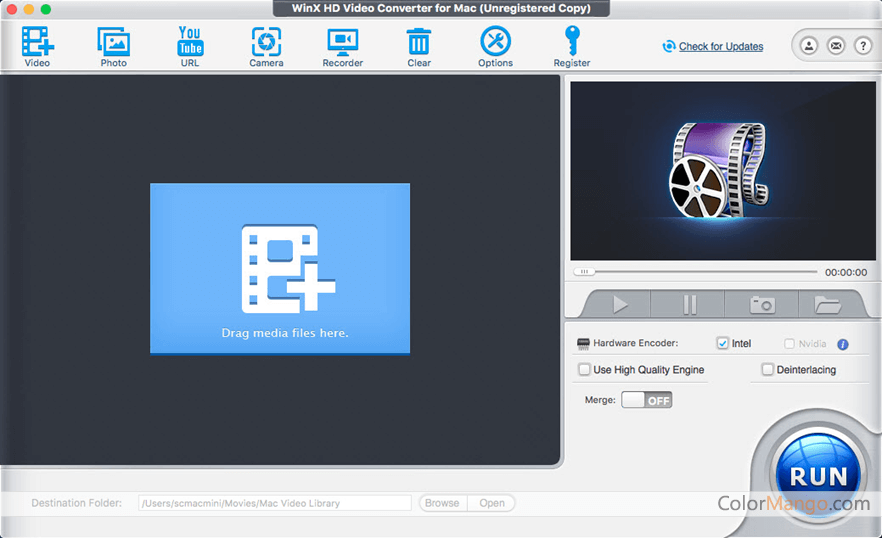Screen dimensions: 882x538
Task: Pause the preview playback
Action: 689,304
